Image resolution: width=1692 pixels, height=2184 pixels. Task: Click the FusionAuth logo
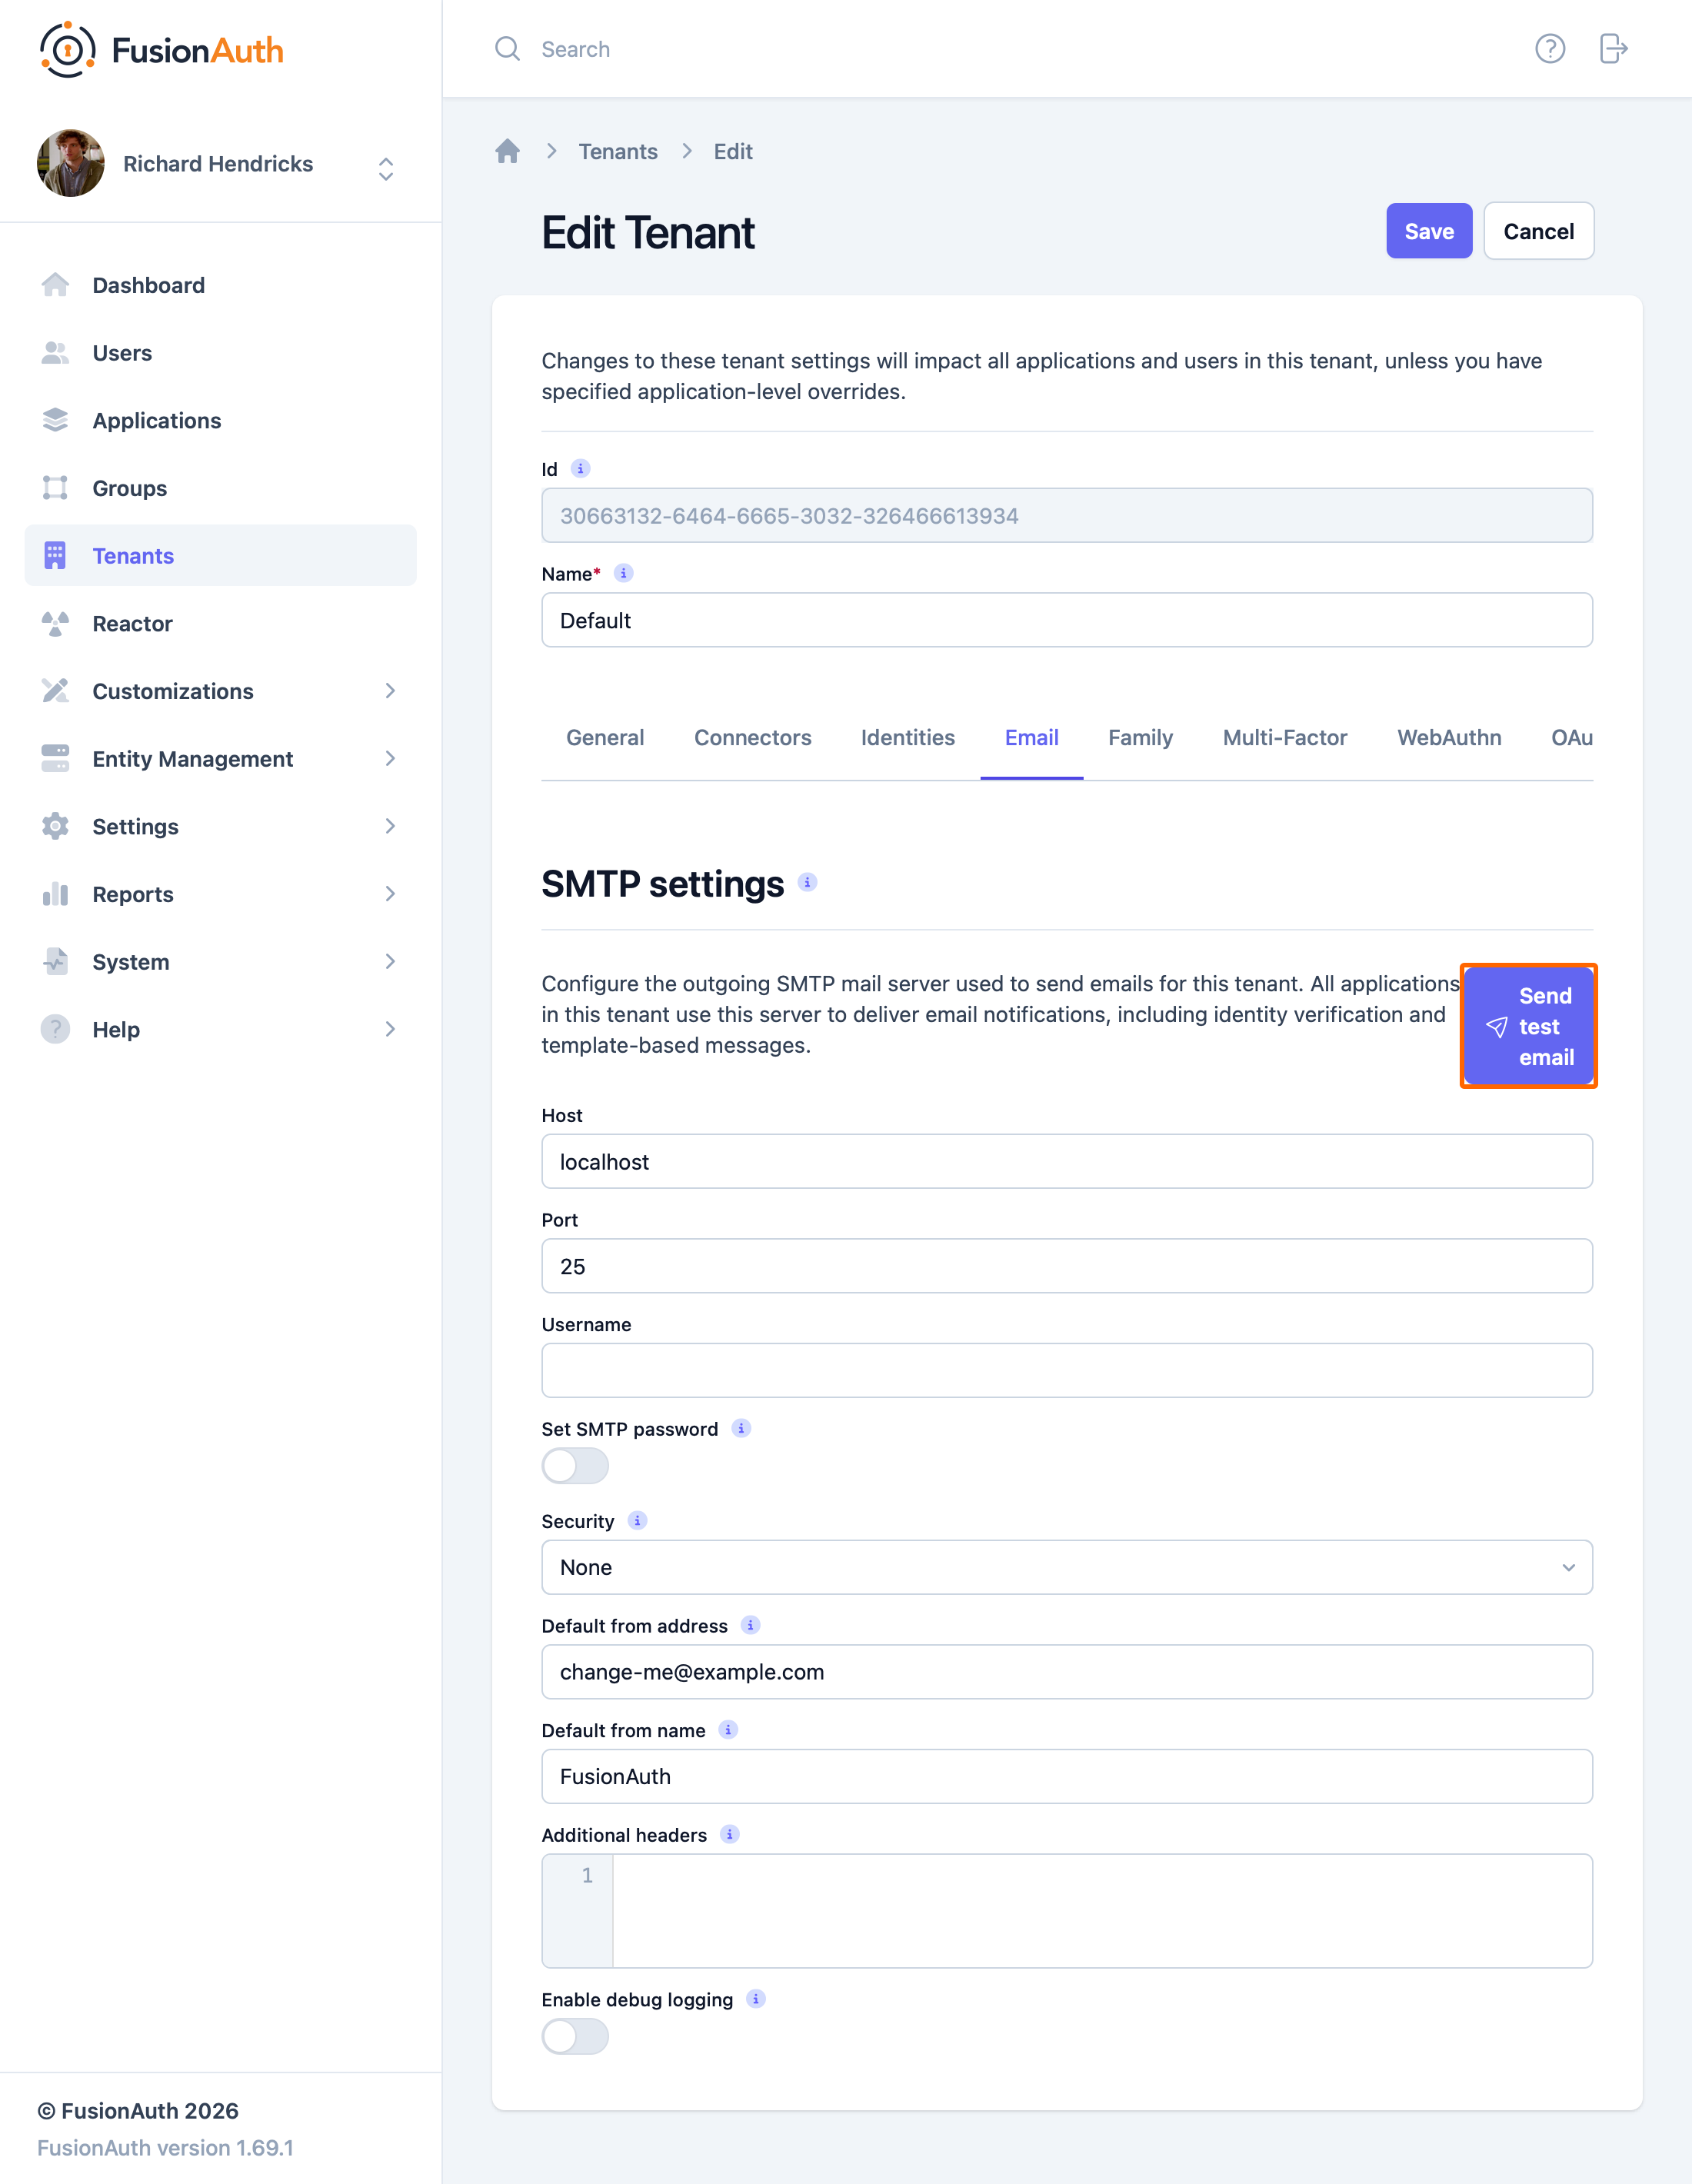(162, 49)
